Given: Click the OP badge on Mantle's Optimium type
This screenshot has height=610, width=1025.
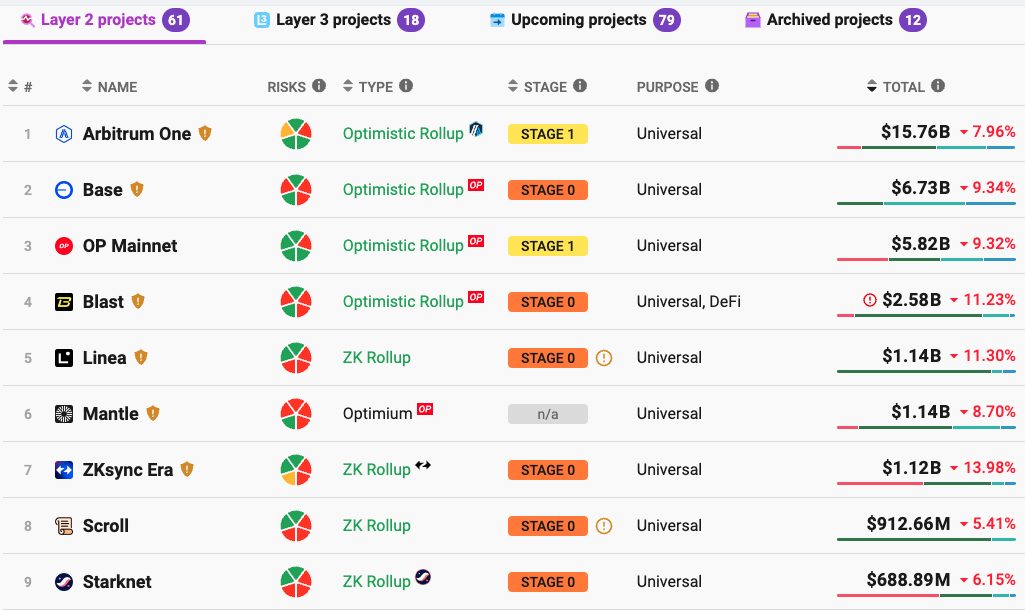Looking at the screenshot, I should 425,409.
